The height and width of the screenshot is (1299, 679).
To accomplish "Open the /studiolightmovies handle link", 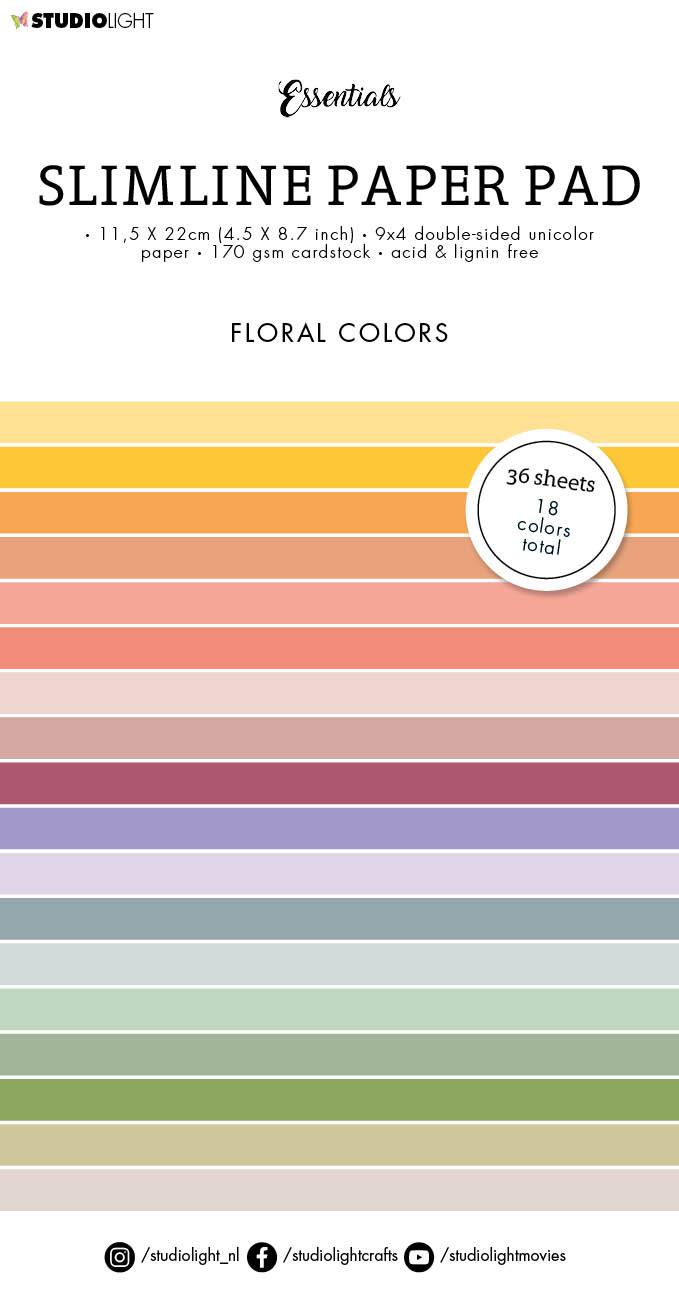I will 503,1256.
